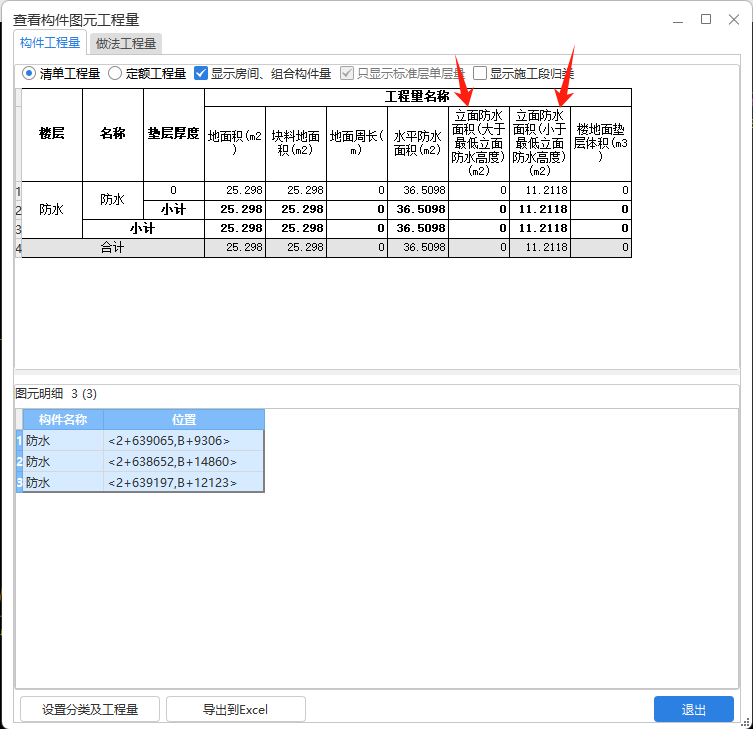Click the 设置分类及工程量 button

click(x=90, y=709)
